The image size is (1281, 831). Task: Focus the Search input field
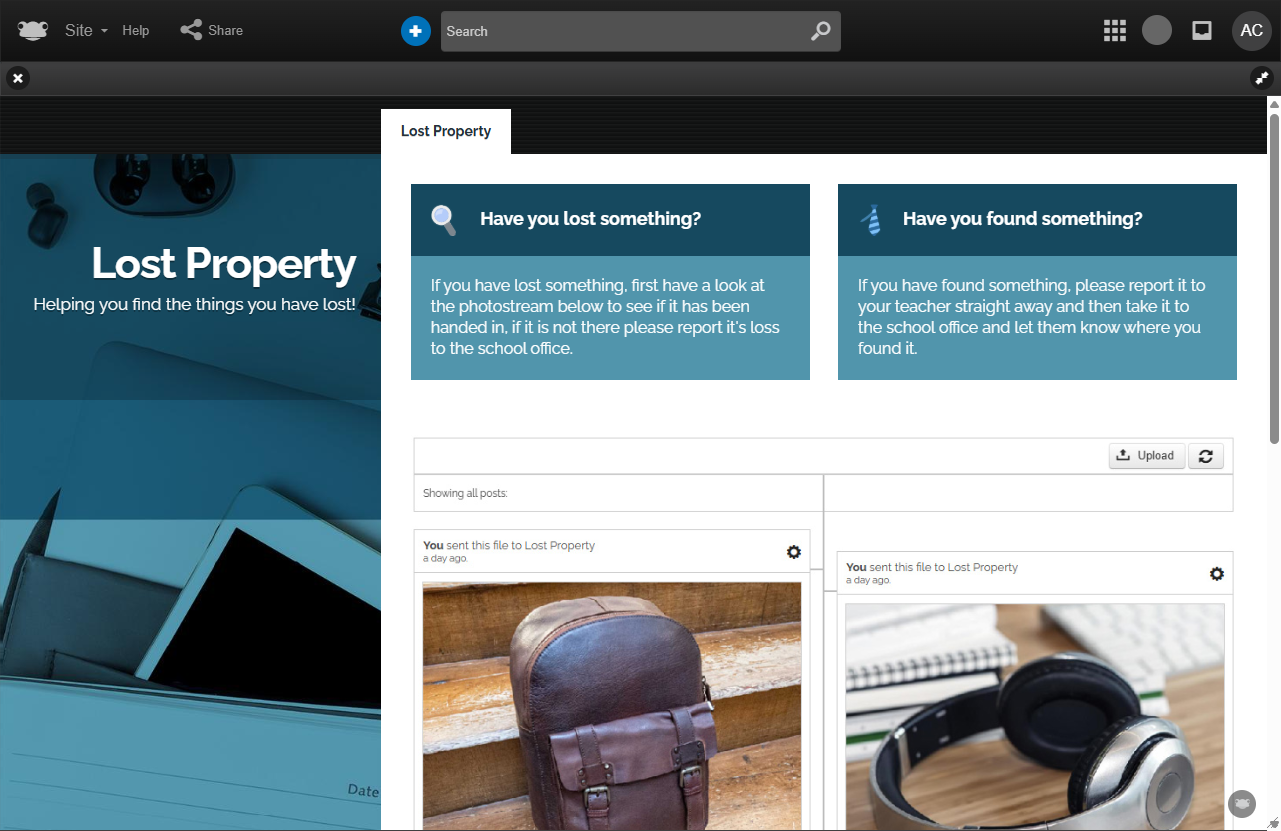[623, 31]
